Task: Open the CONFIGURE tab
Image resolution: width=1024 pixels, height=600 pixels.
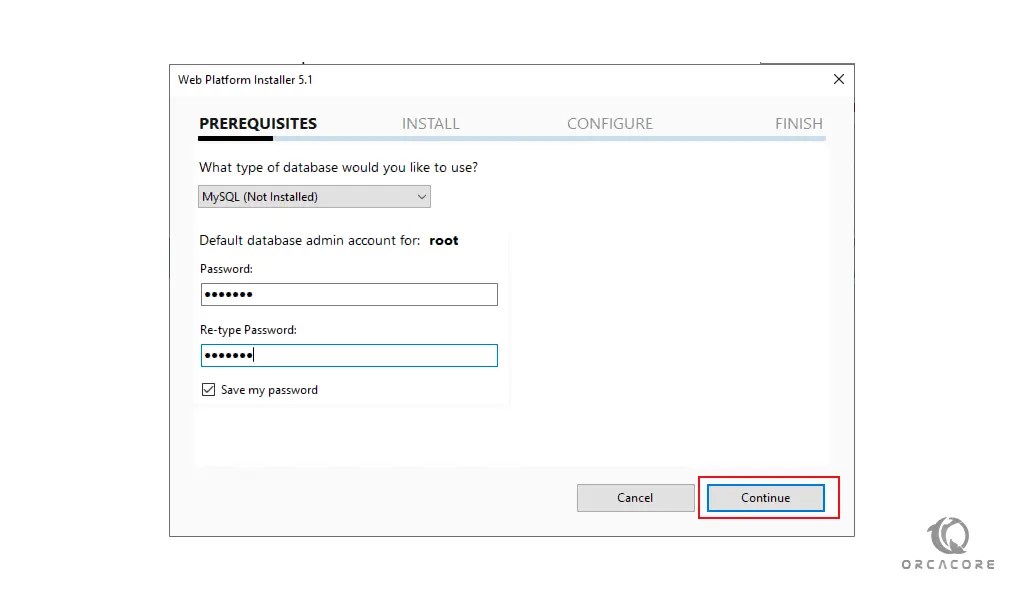Action: tap(610, 123)
